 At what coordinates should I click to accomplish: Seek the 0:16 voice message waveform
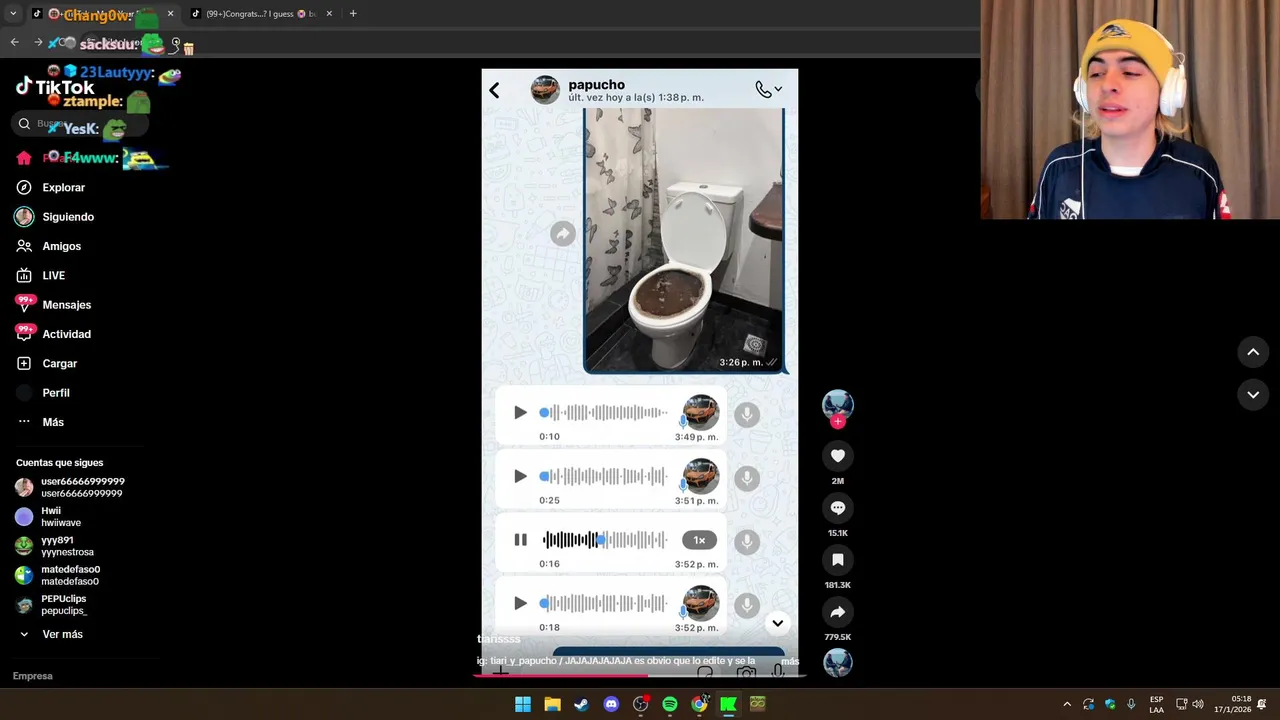click(605, 540)
